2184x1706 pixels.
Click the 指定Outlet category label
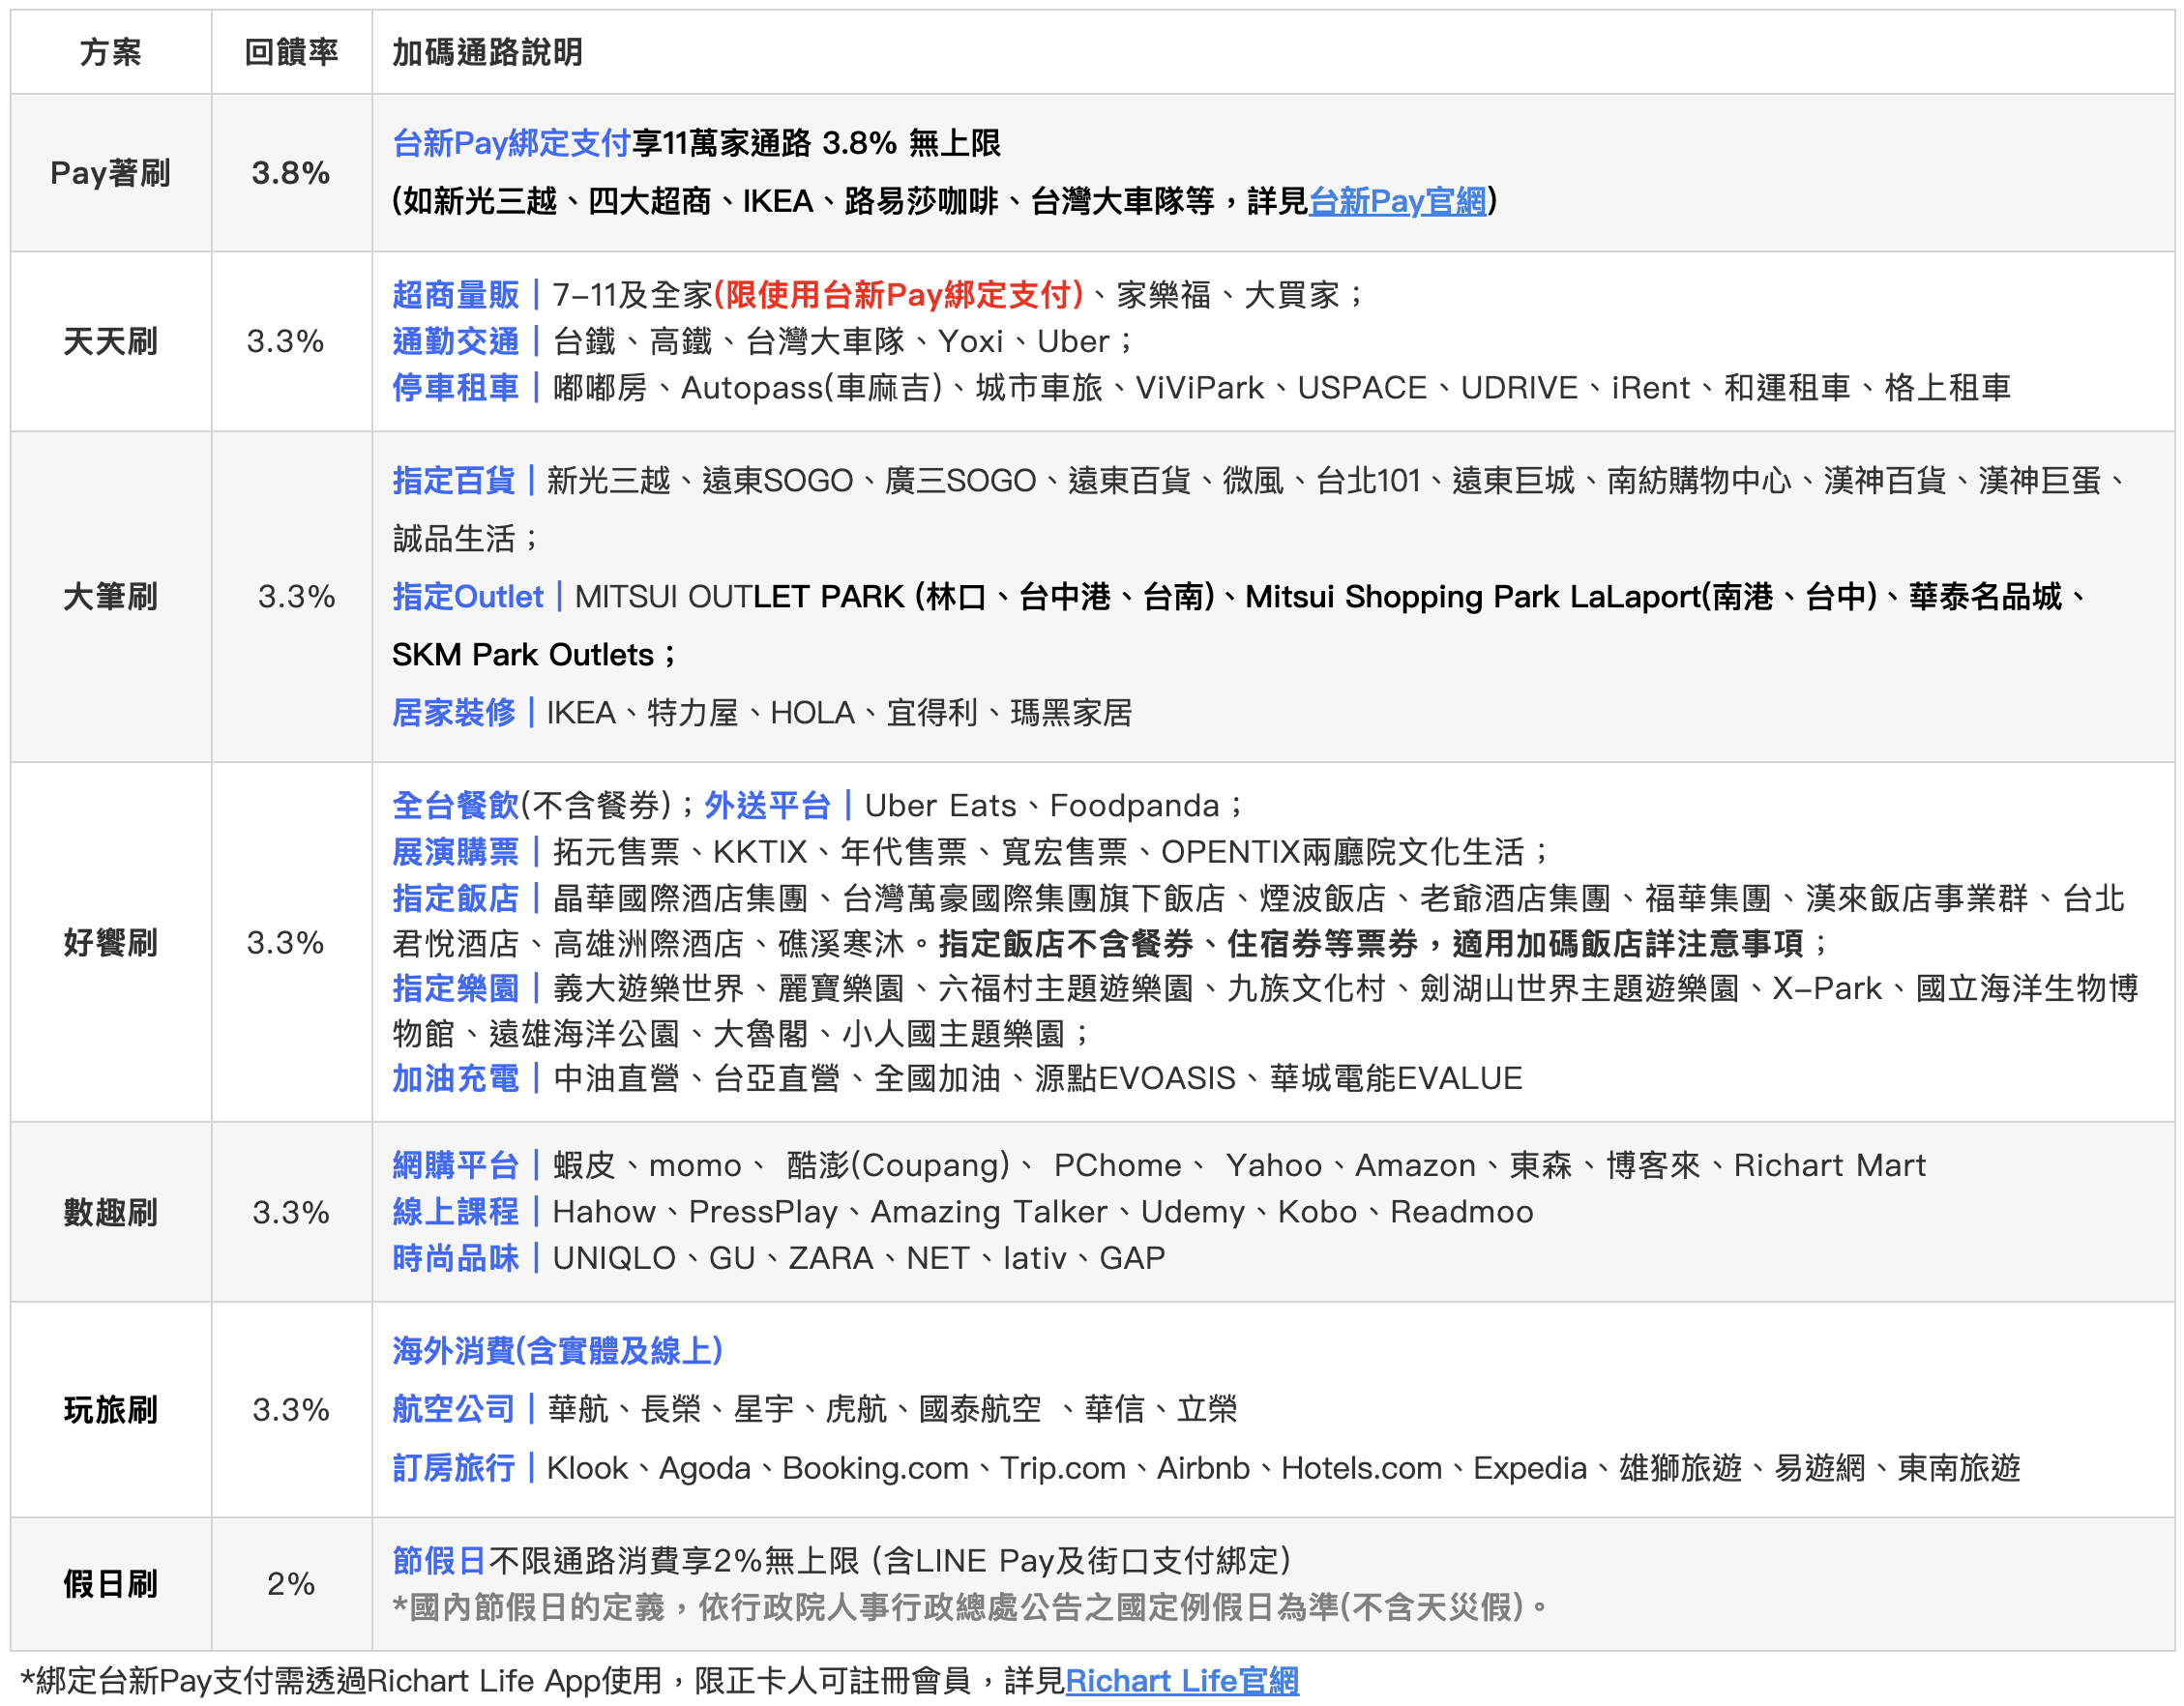(468, 597)
